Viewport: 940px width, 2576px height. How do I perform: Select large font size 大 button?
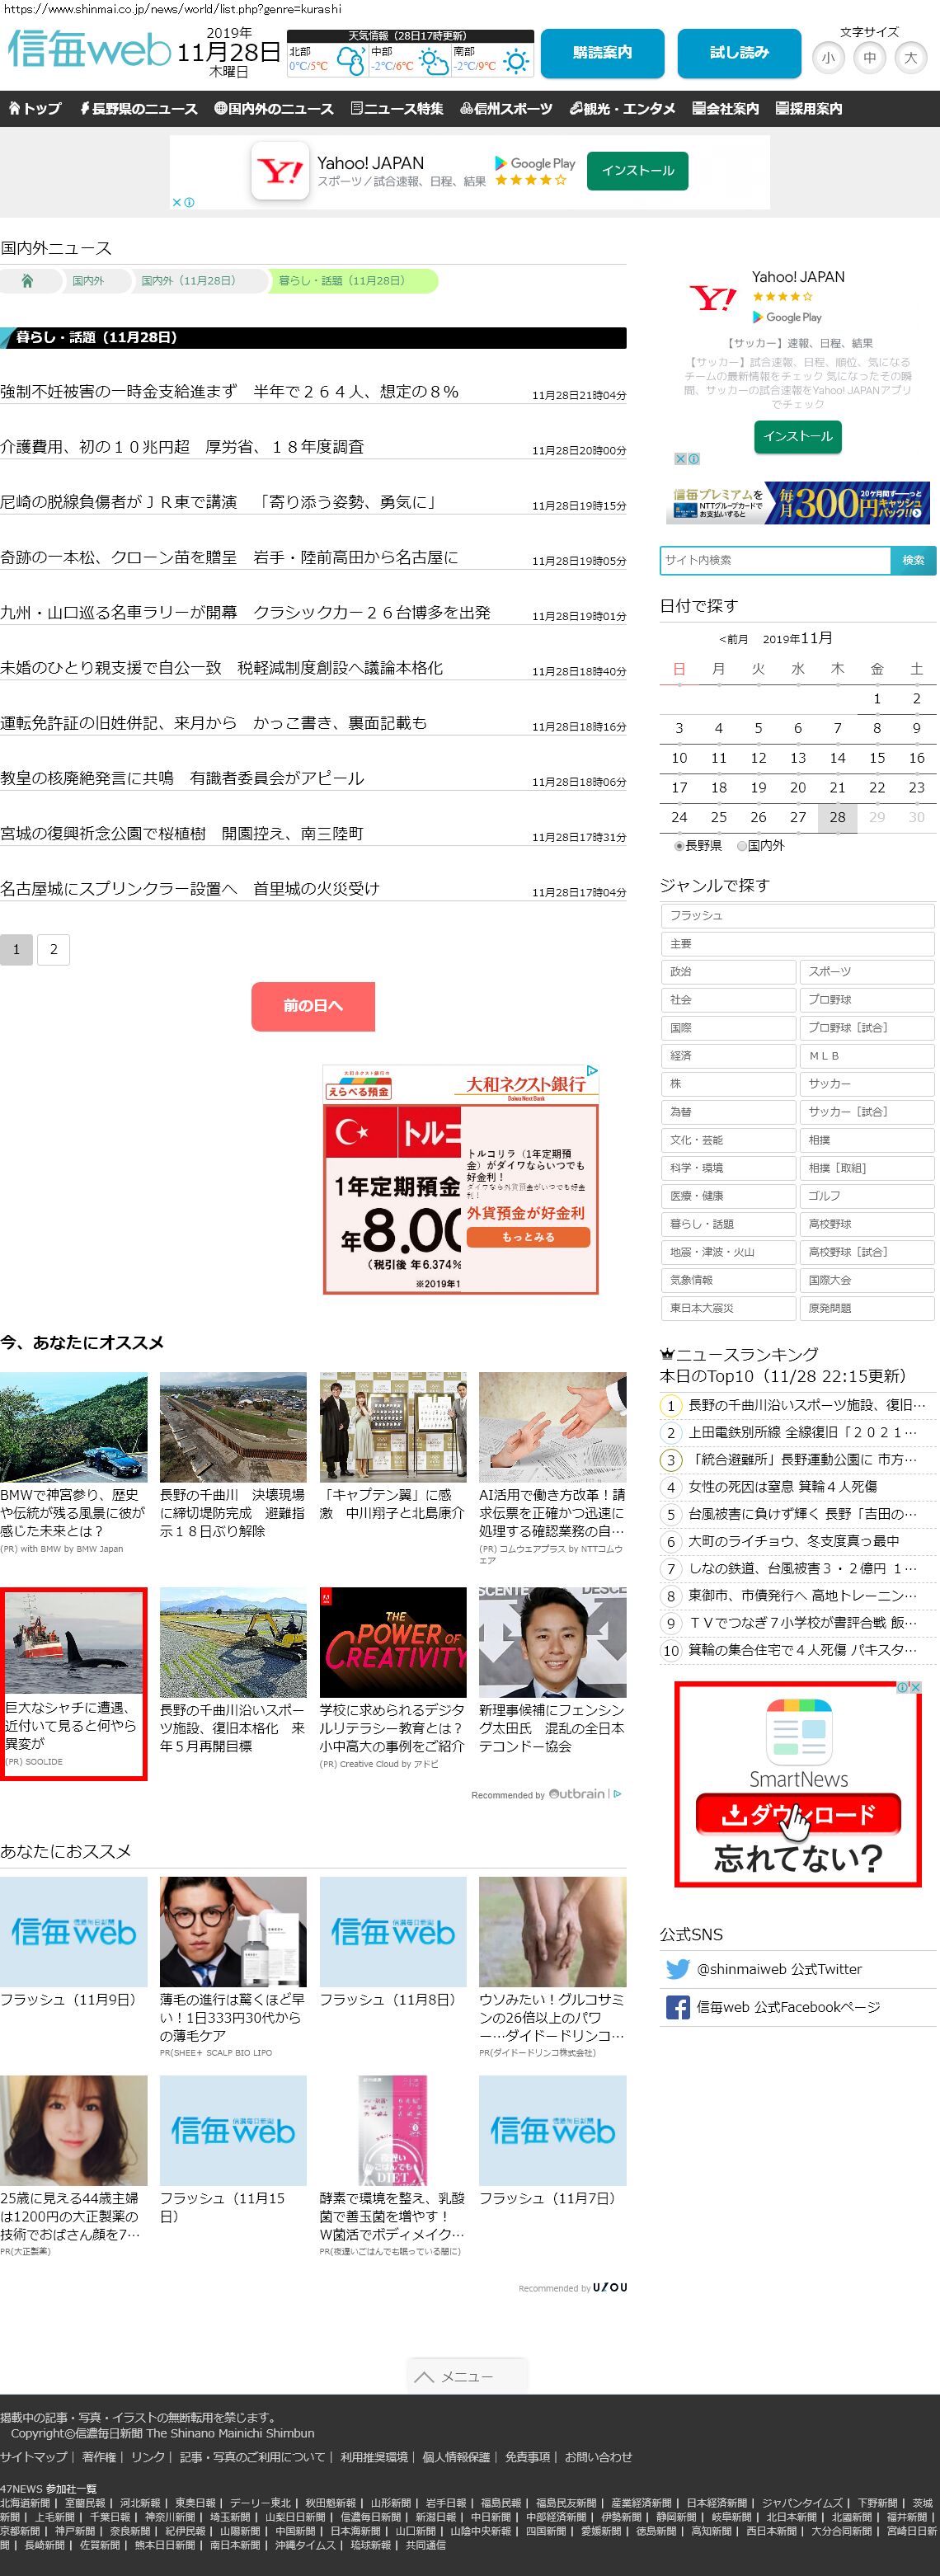910,58
